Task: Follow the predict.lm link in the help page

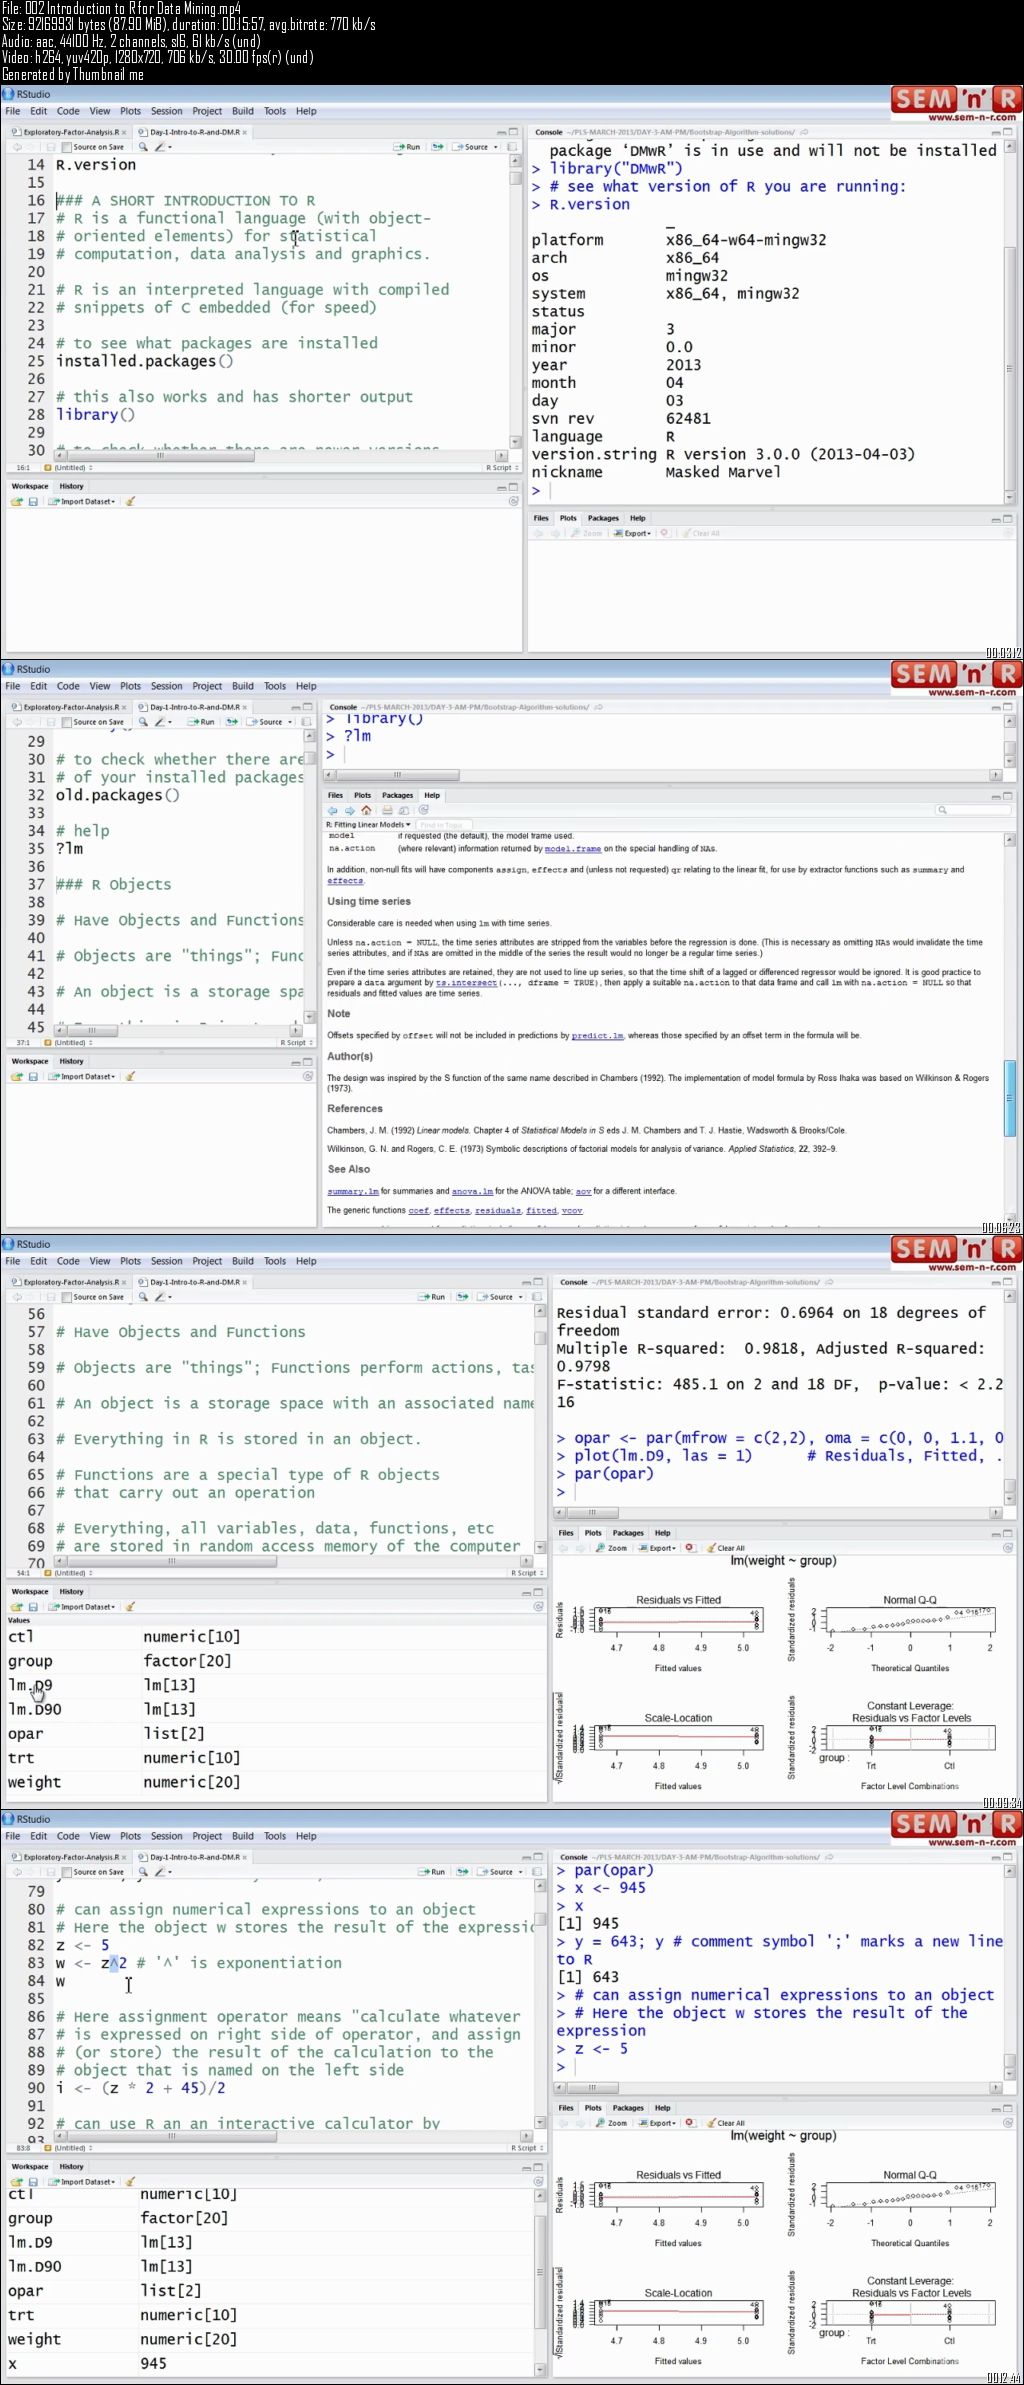Action: pos(598,1036)
